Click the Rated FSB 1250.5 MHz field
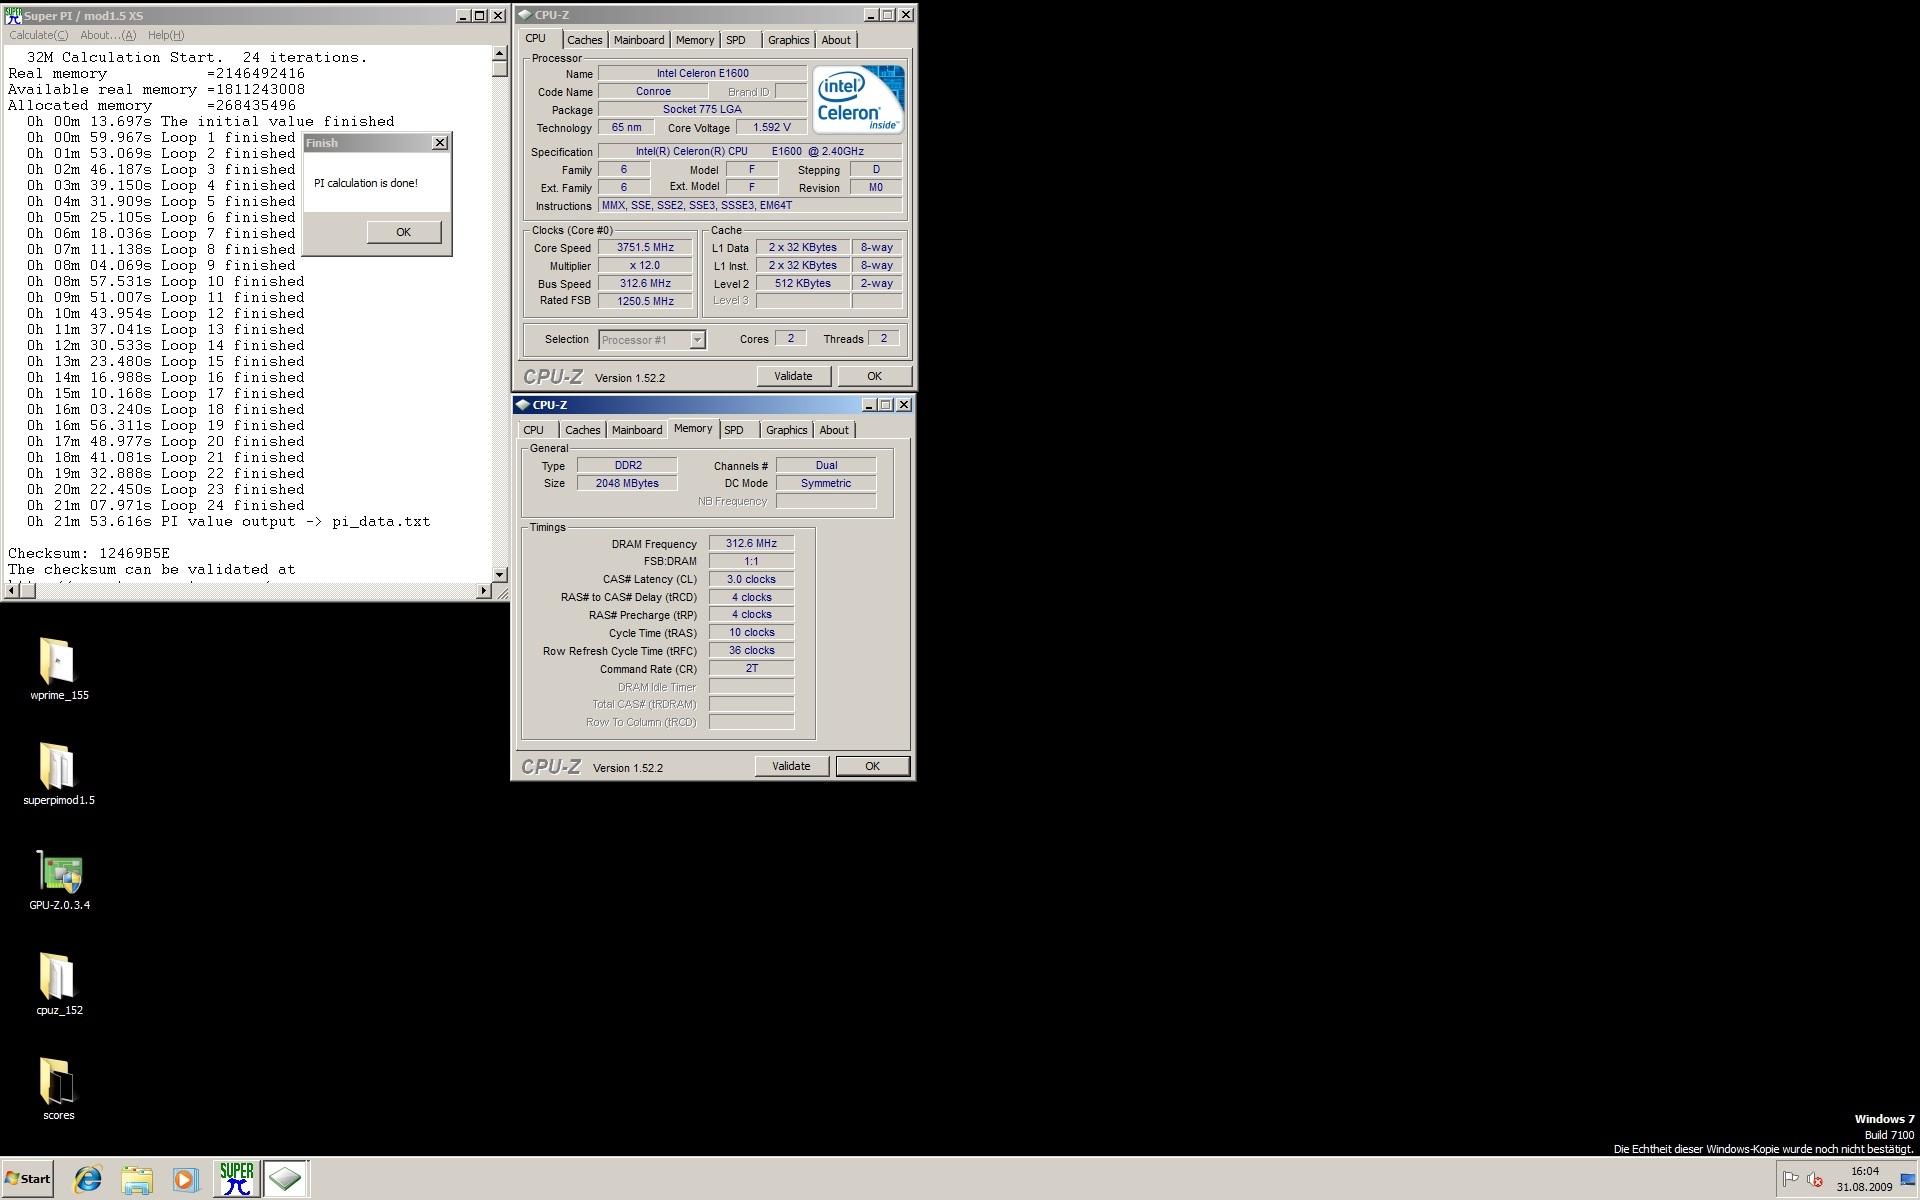Image resolution: width=1920 pixels, height=1200 pixels. [x=645, y=301]
